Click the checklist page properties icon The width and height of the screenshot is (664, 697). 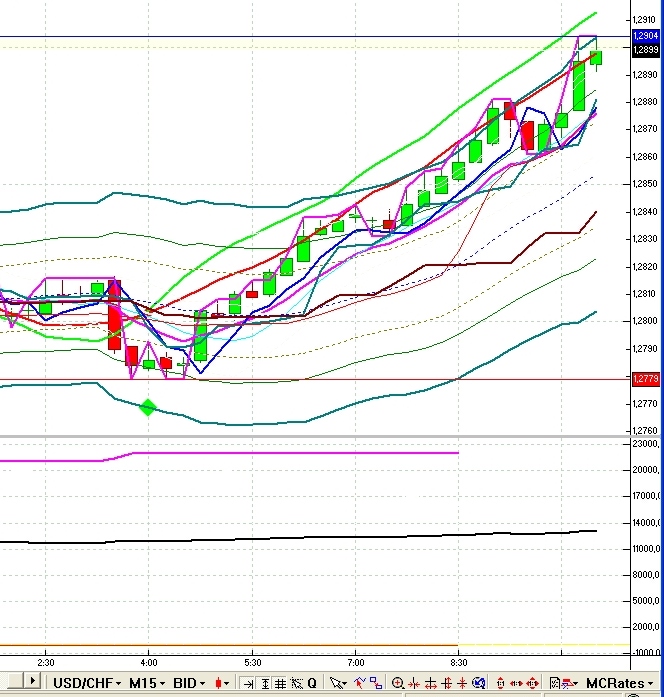point(554,683)
